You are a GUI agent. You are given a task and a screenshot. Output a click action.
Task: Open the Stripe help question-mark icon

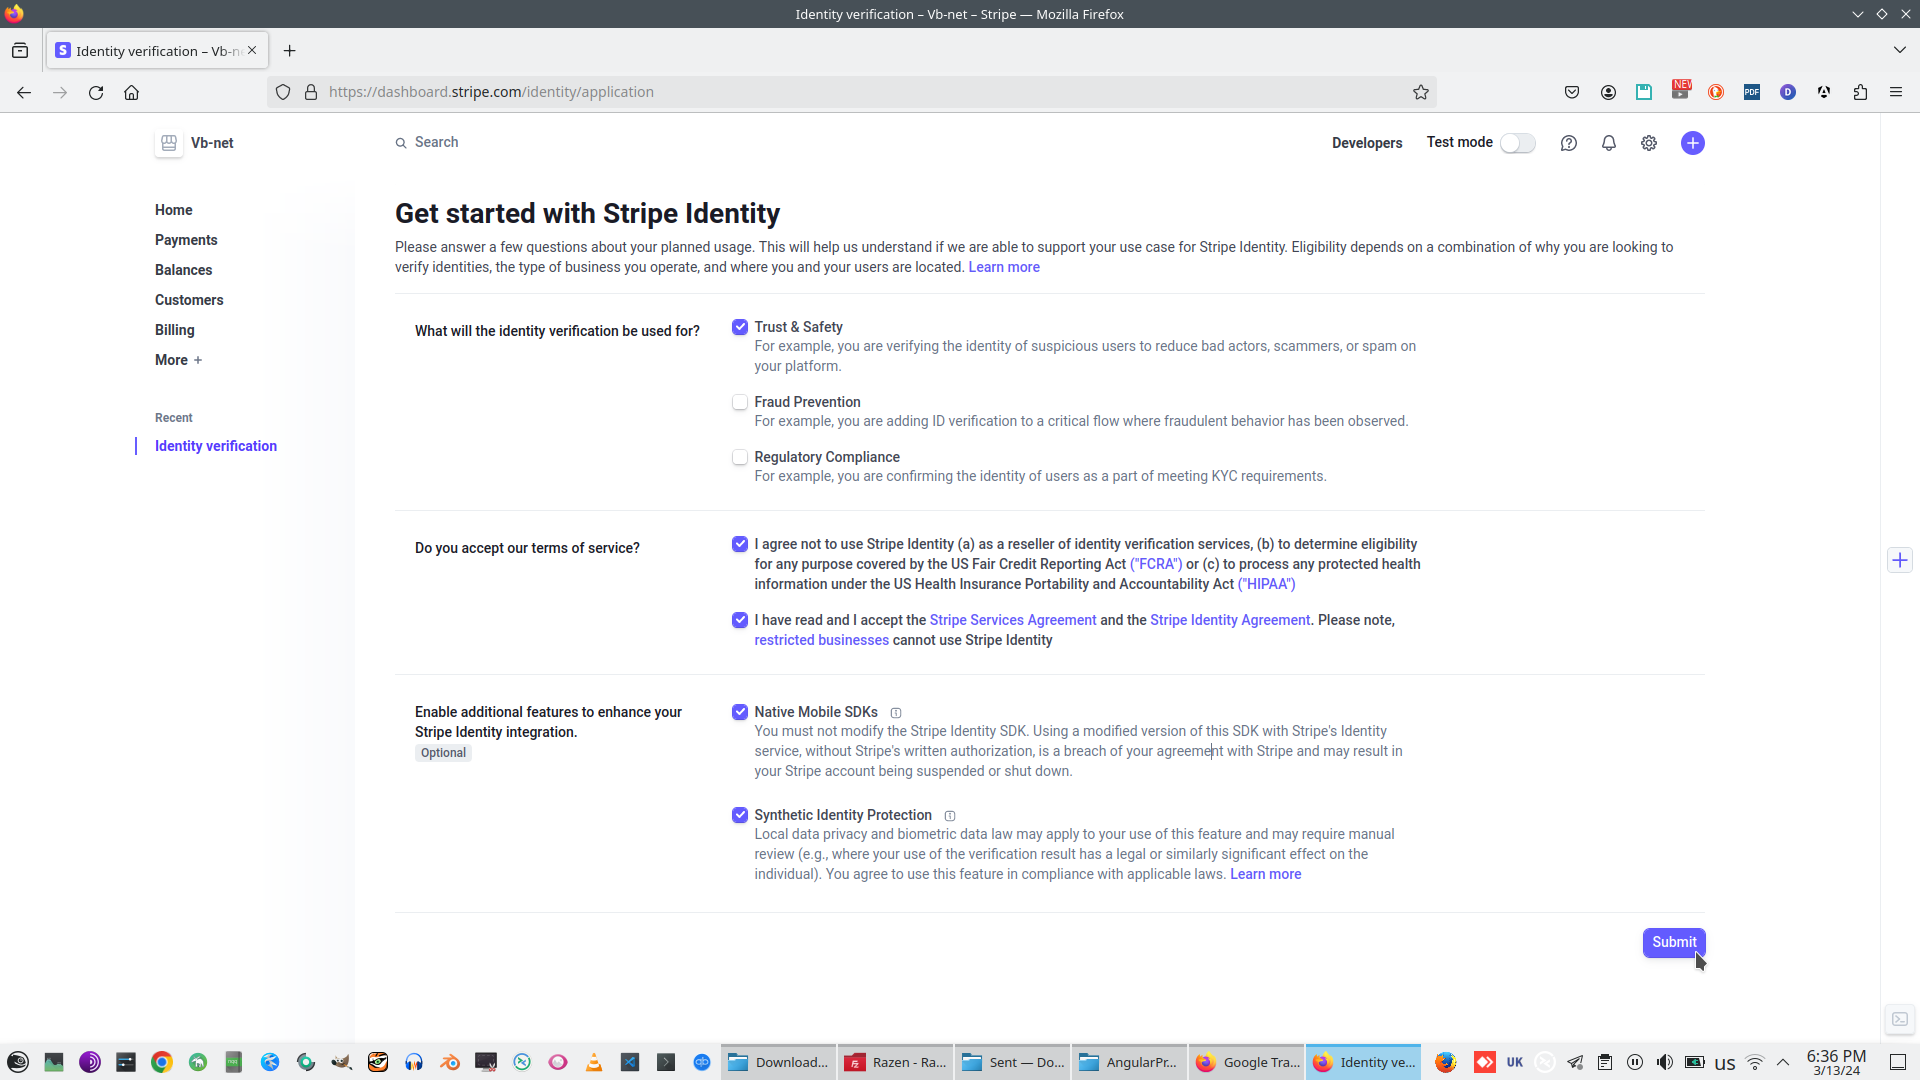(x=1568, y=143)
